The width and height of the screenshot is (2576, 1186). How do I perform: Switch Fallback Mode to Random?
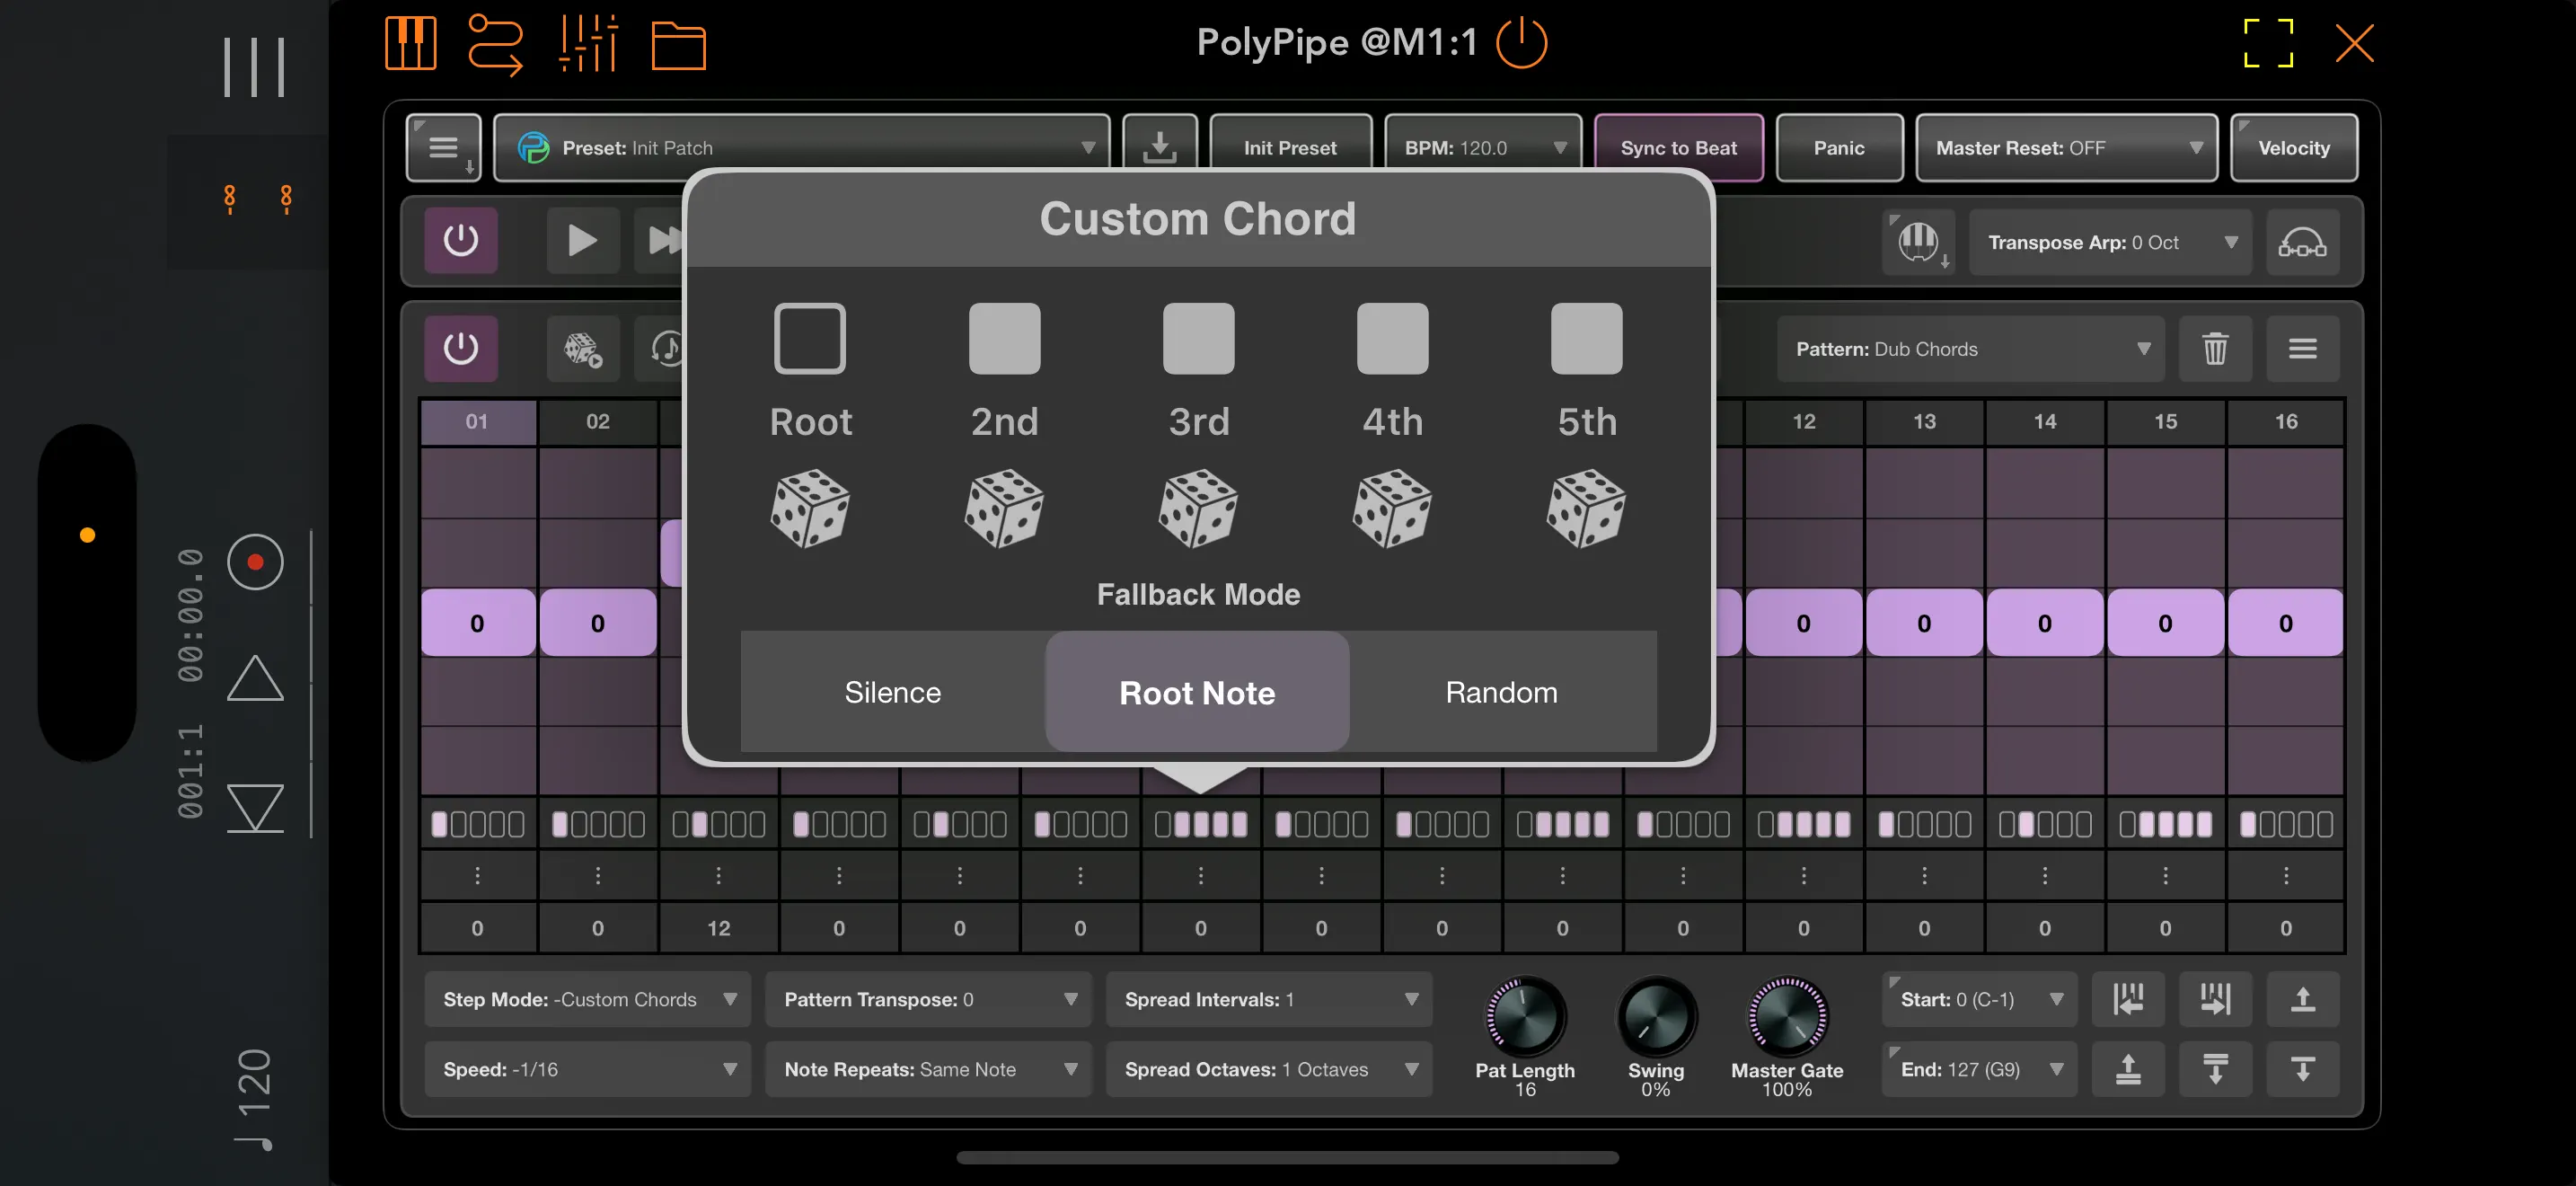[1501, 691]
